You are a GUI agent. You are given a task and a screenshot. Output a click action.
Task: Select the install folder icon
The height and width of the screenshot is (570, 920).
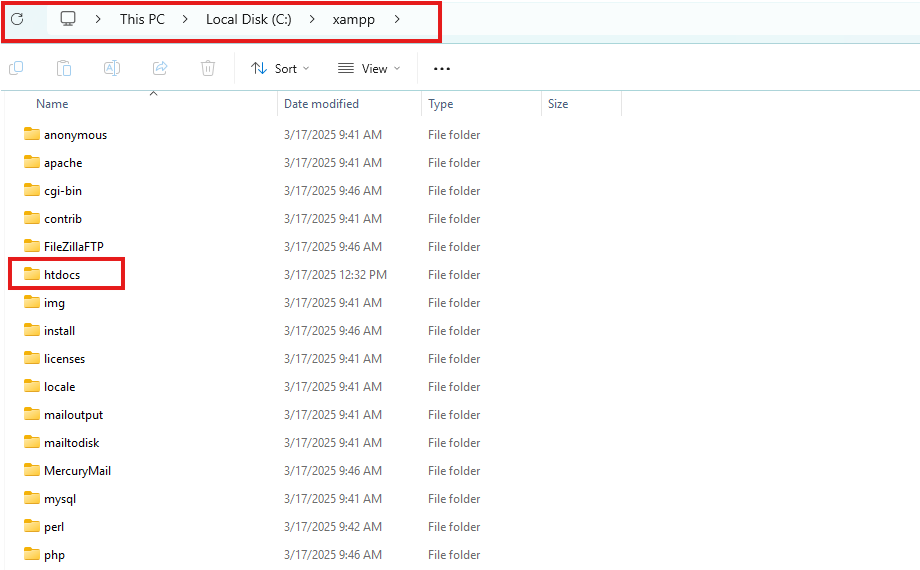(32, 330)
